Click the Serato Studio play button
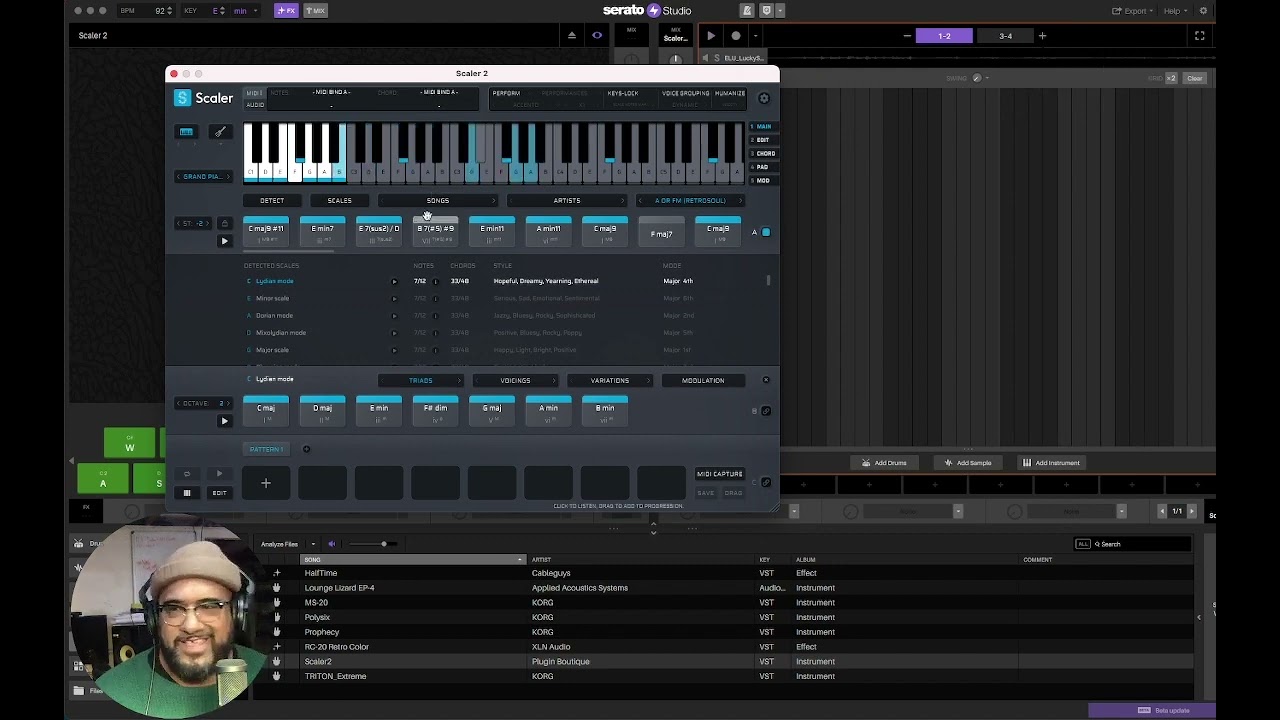Image resolution: width=1280 pixels, height=720 pixels. pyautogui.click(x=711, y=36)
